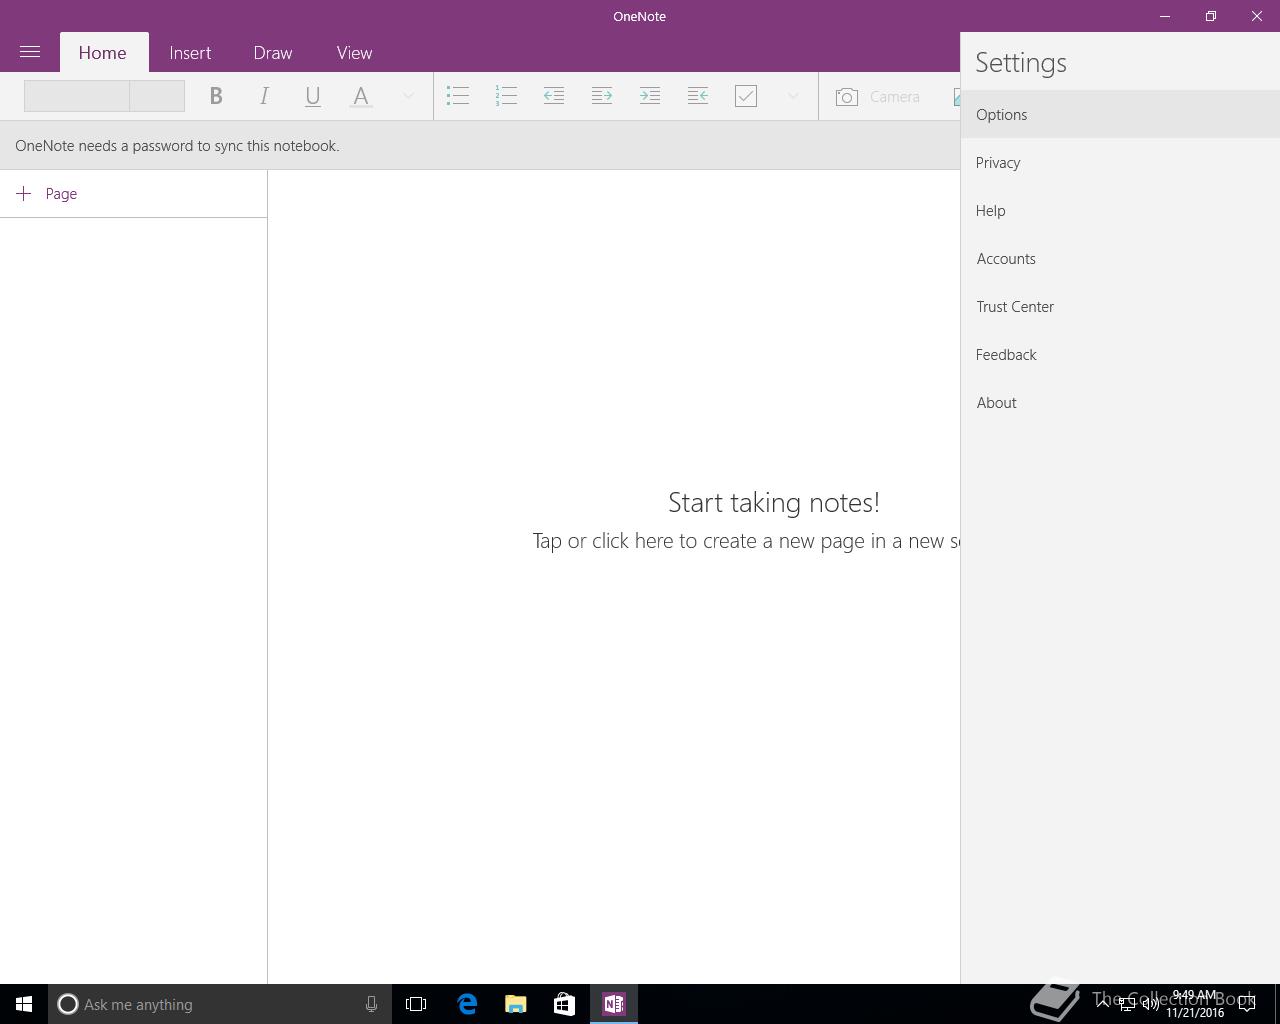Switch to the View tab

pos(354,53)
